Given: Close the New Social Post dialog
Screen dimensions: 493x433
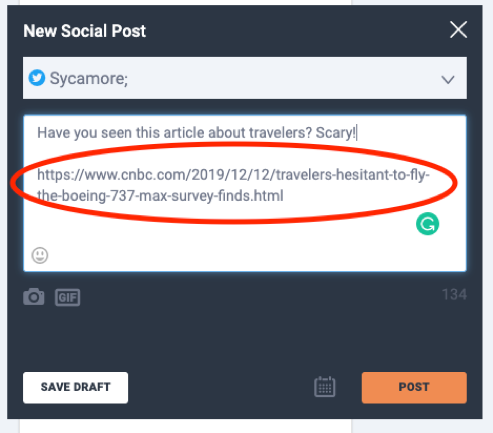Looking at the screenshot, I should [458, 30].
